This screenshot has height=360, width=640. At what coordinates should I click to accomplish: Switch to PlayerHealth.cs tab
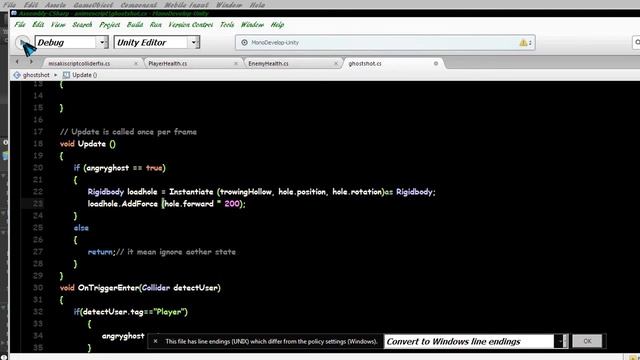tap(168, 64)
